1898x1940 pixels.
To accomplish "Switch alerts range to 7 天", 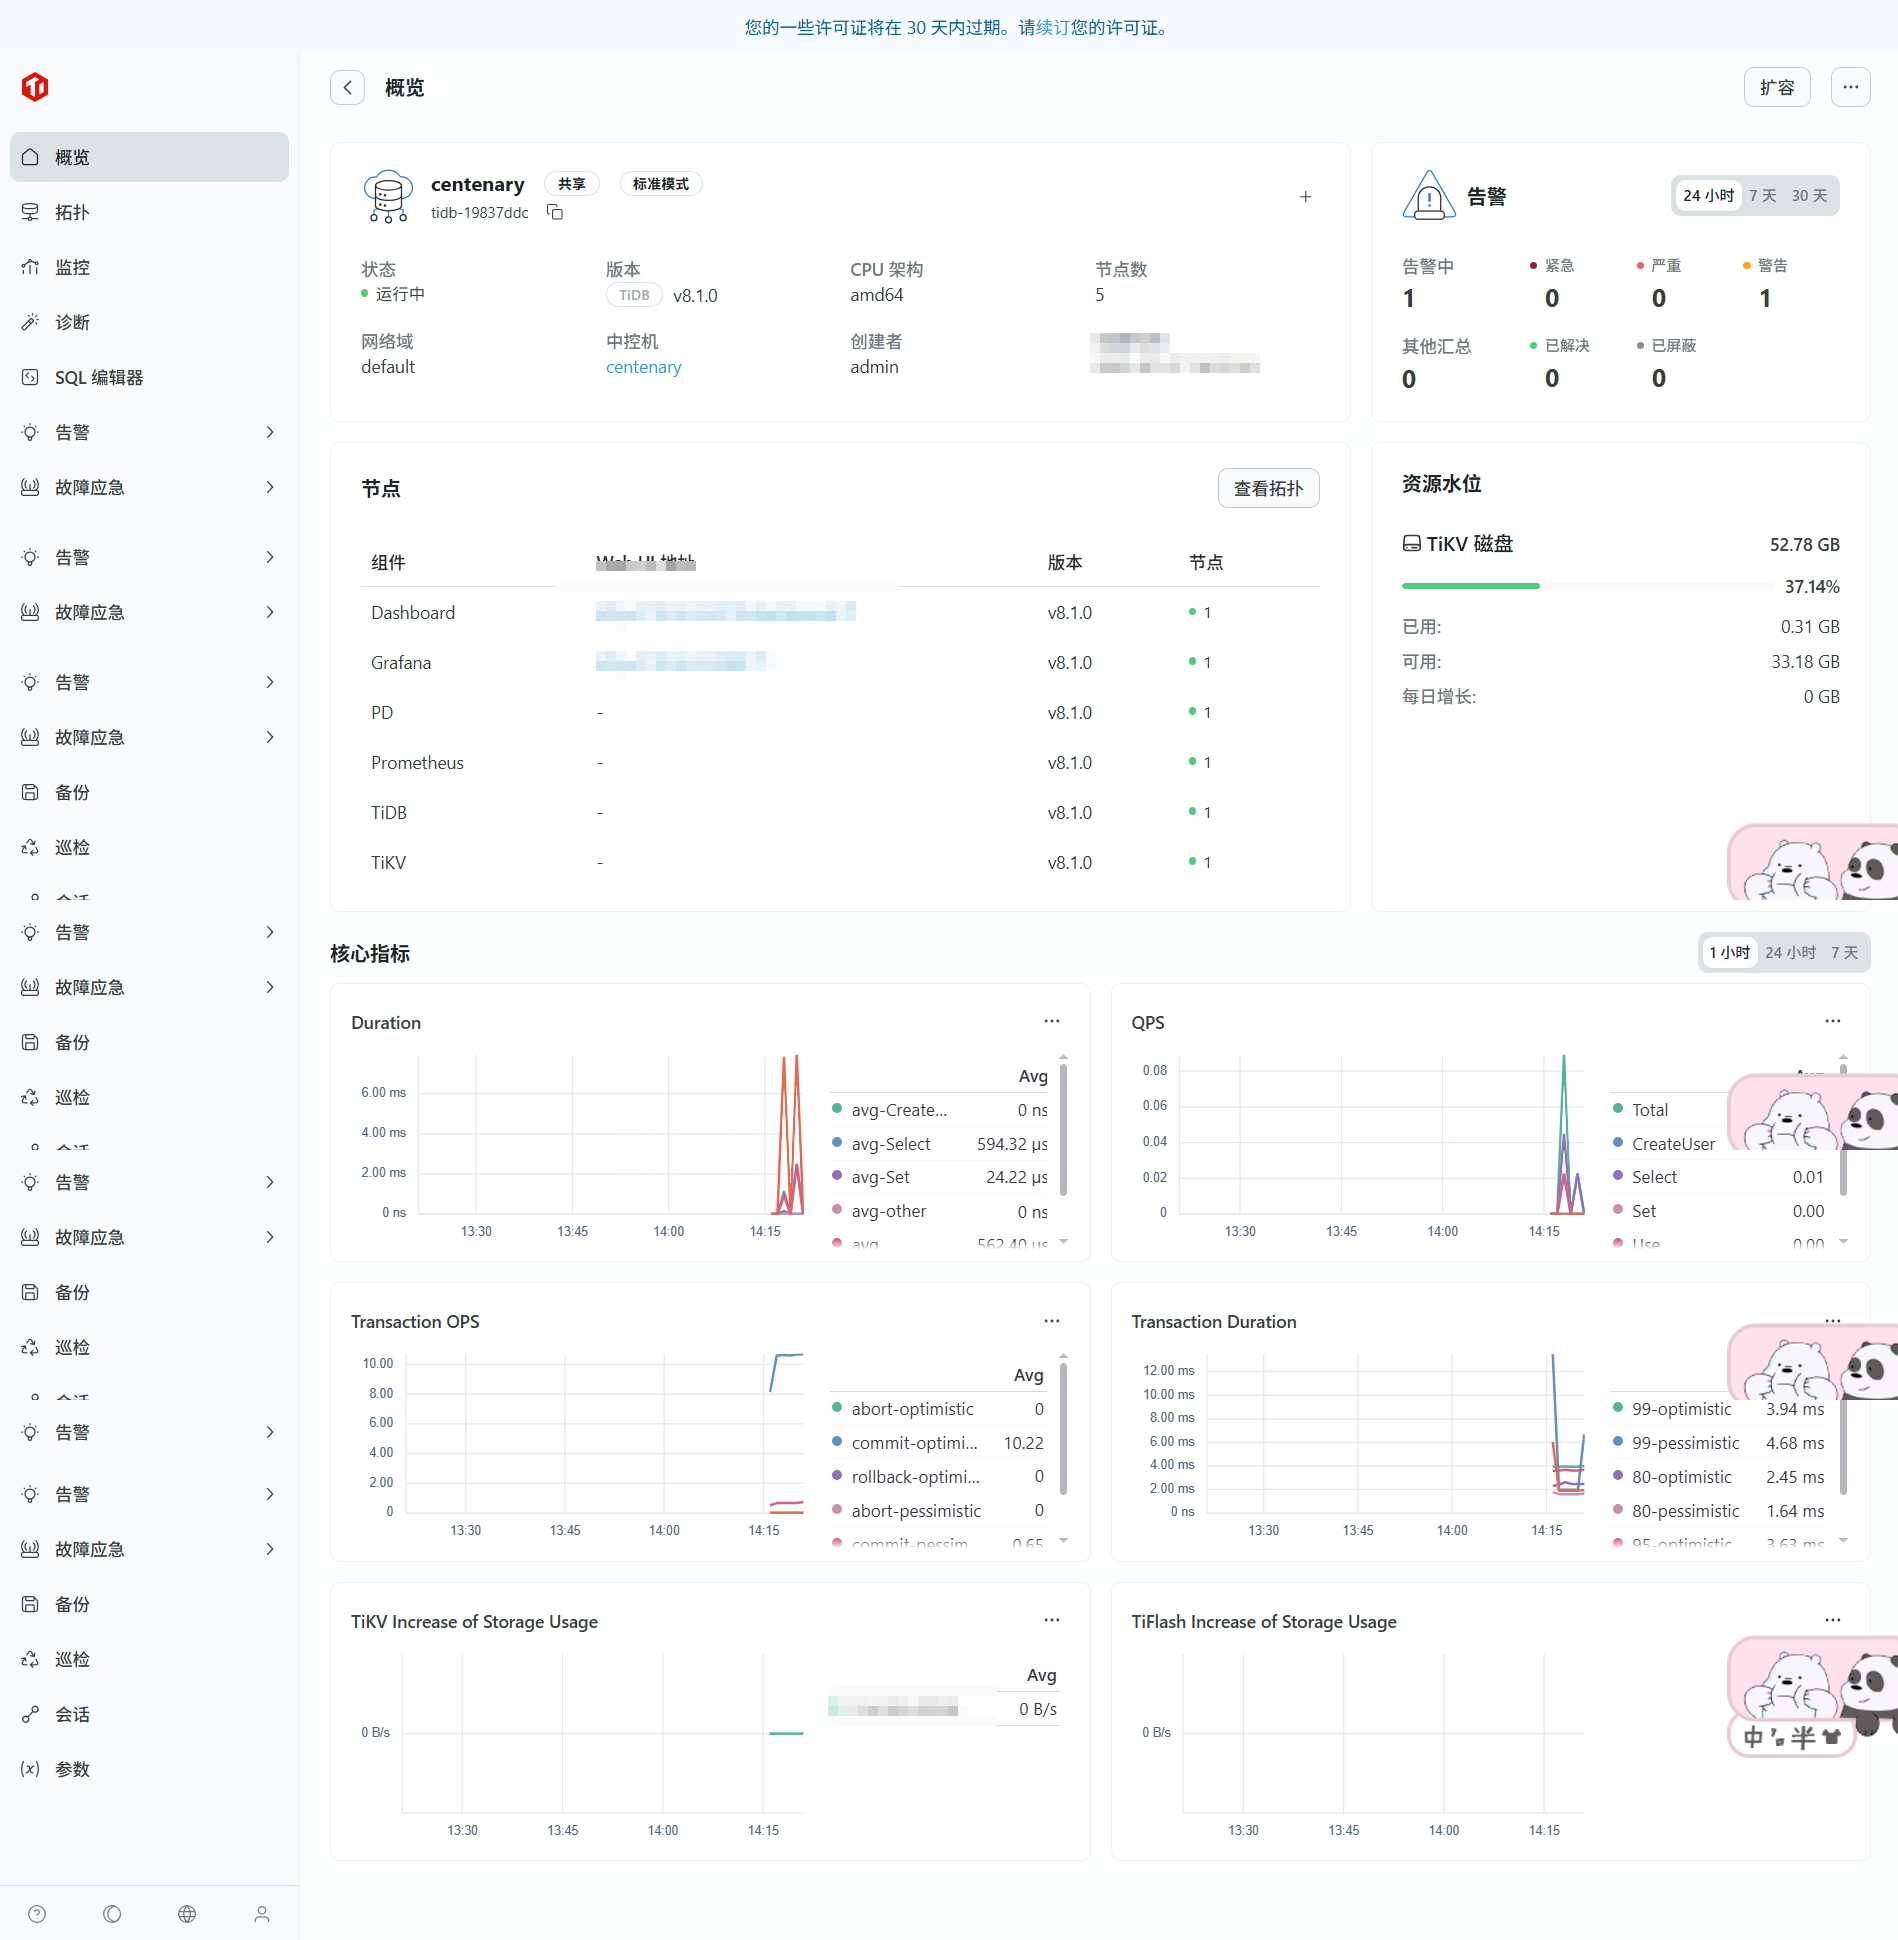I will tap(1763, 196).
